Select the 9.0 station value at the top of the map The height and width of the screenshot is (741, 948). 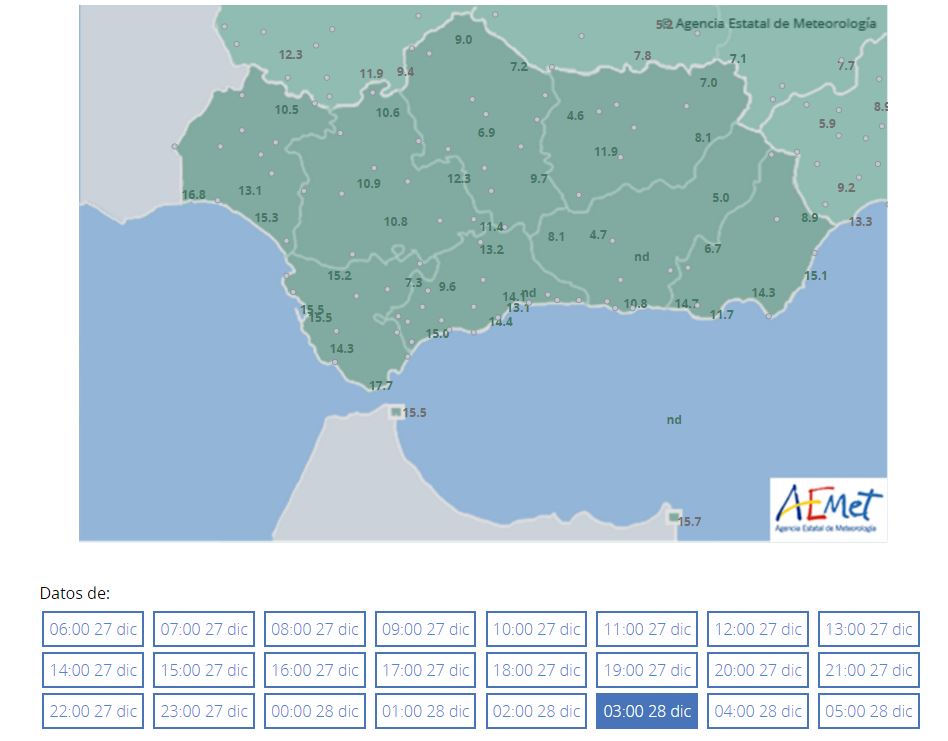463,40
